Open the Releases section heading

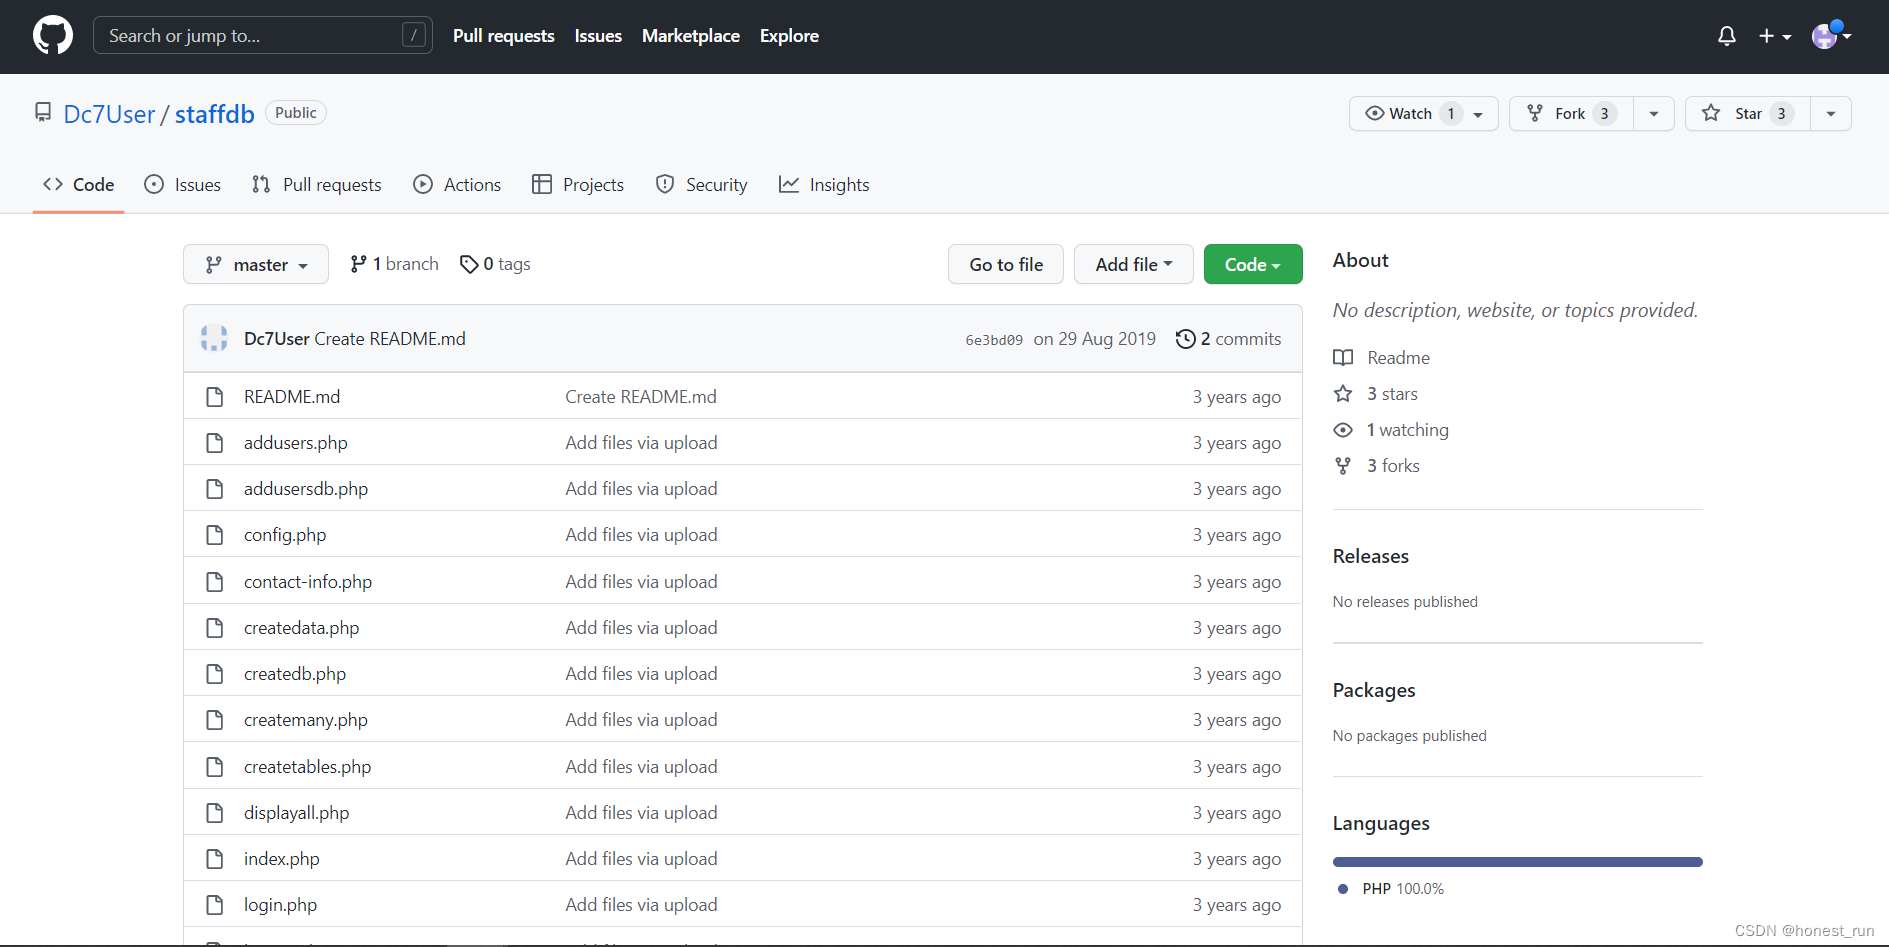coord(1371,556)
